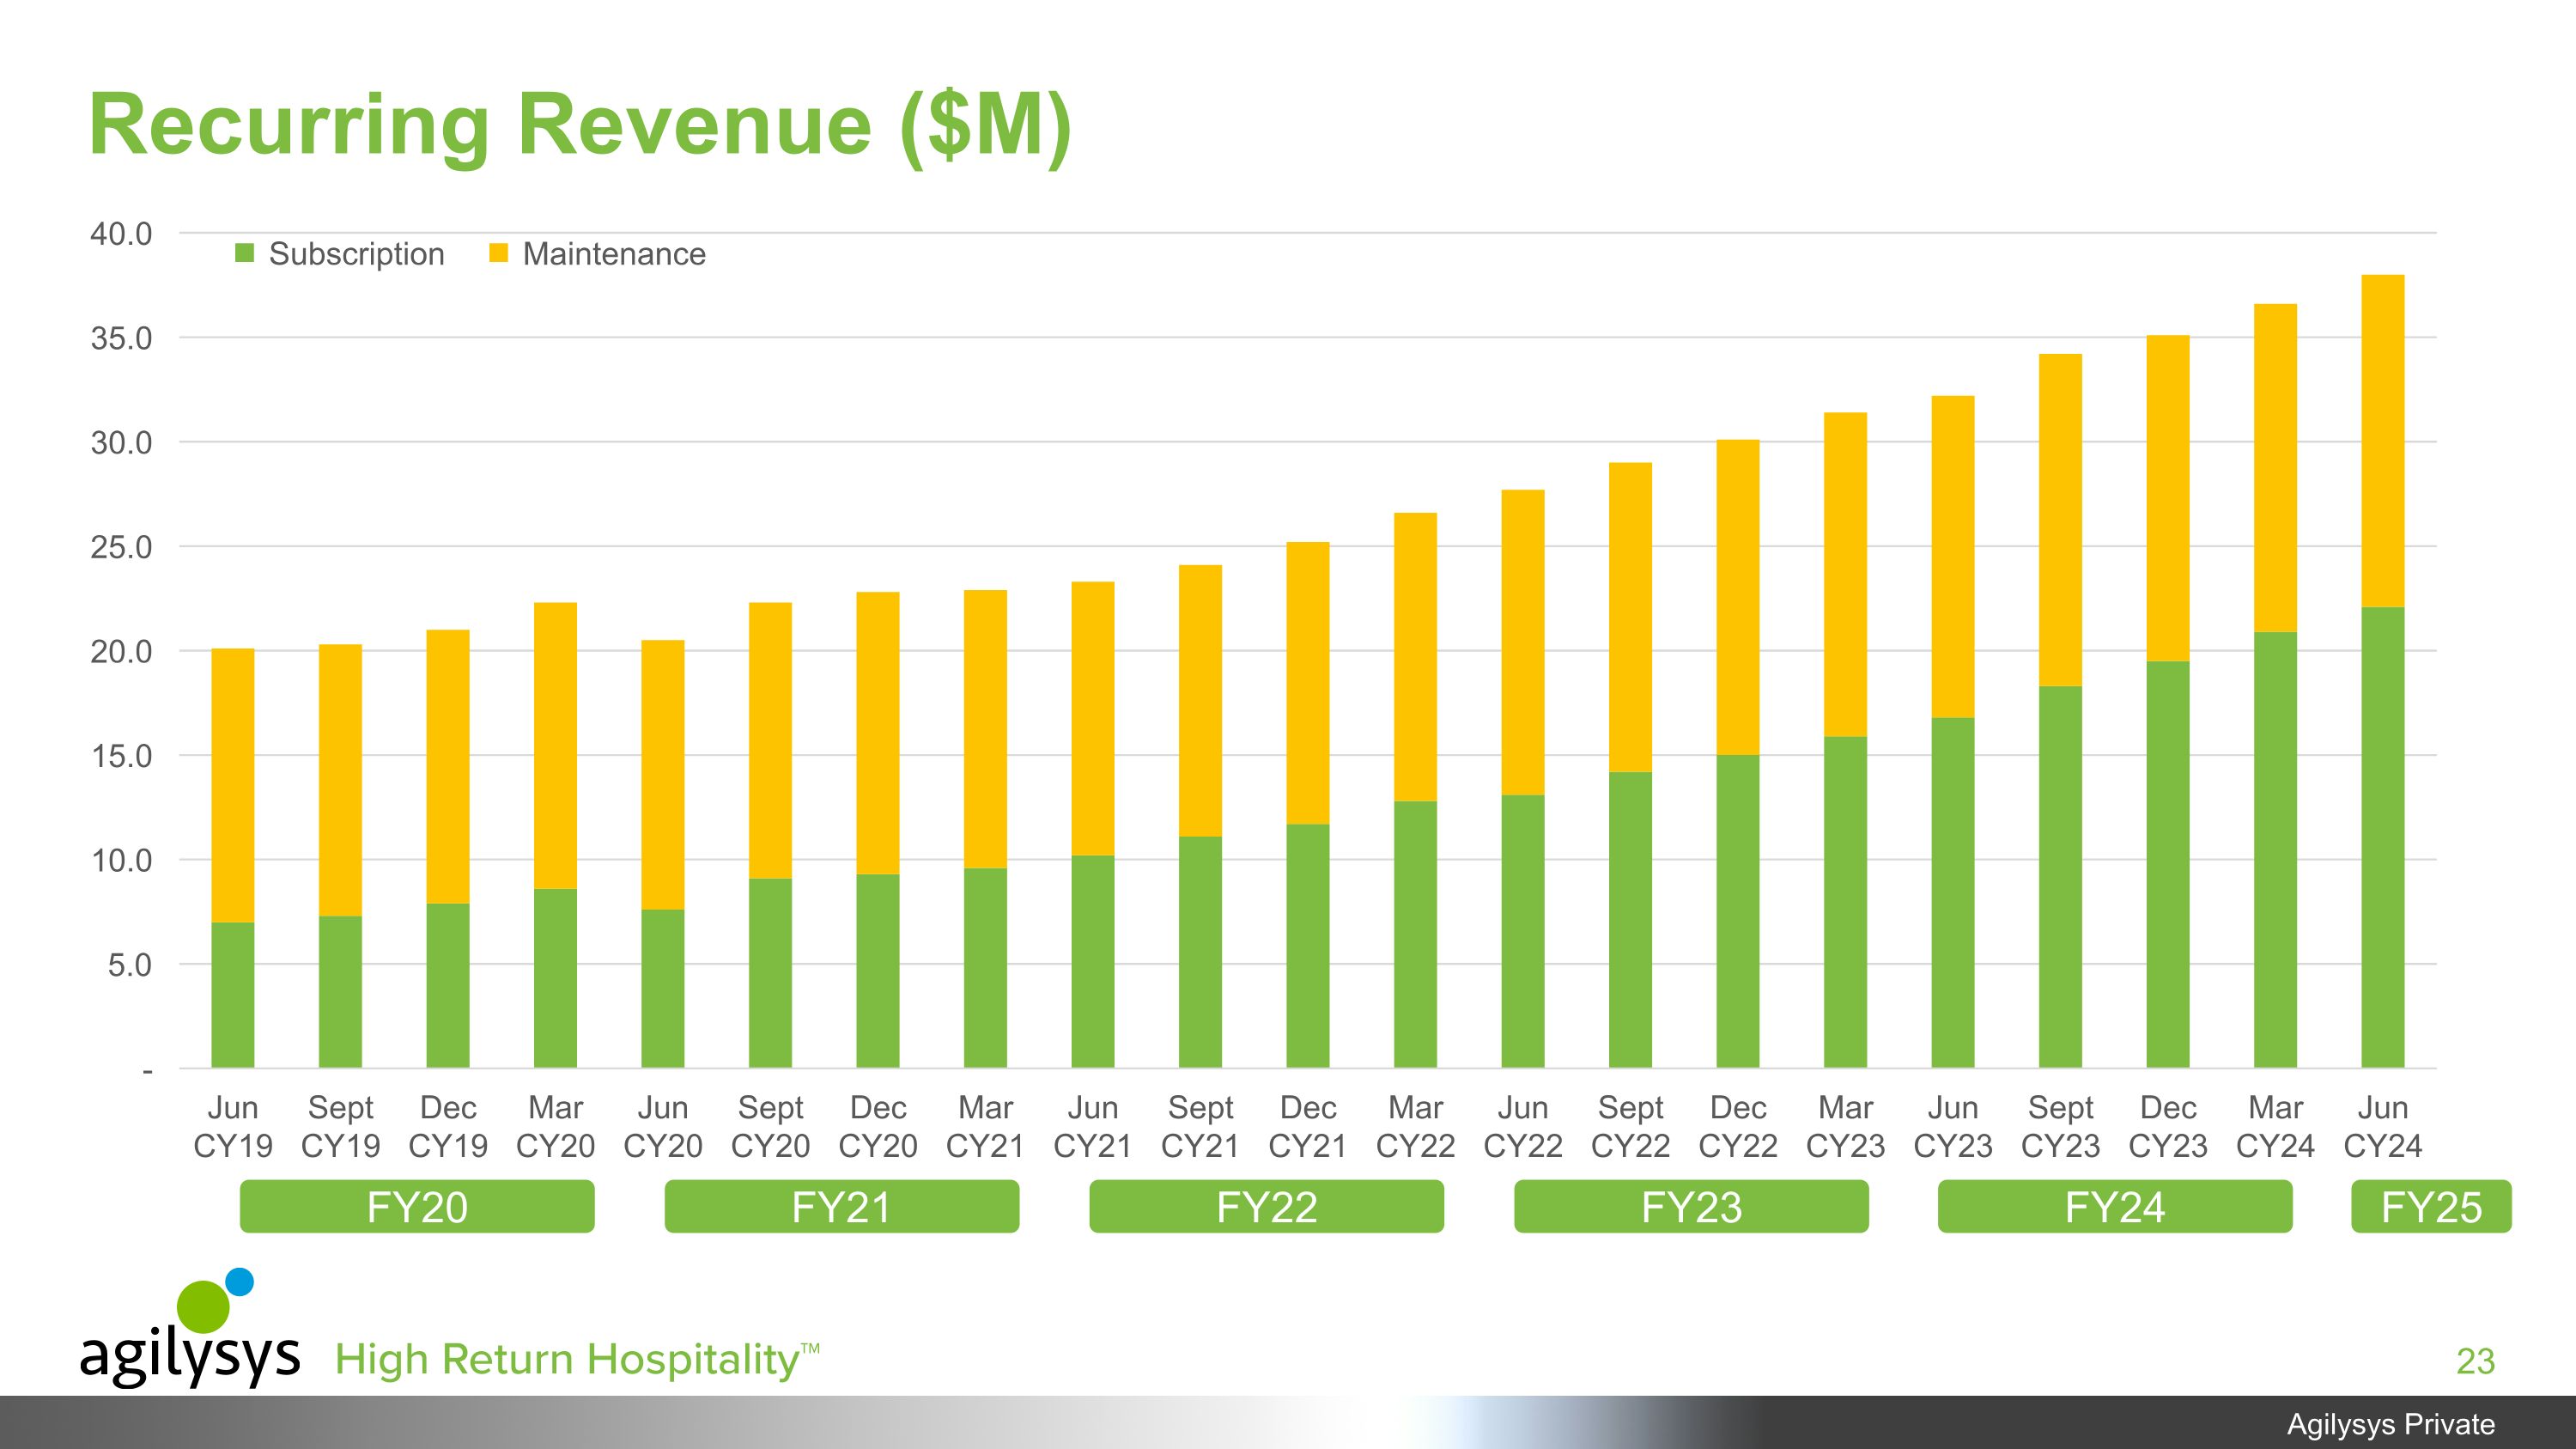Select the FY21 fiscal year label
The image size is (2576, 1449).
(x=842, y=1207)
